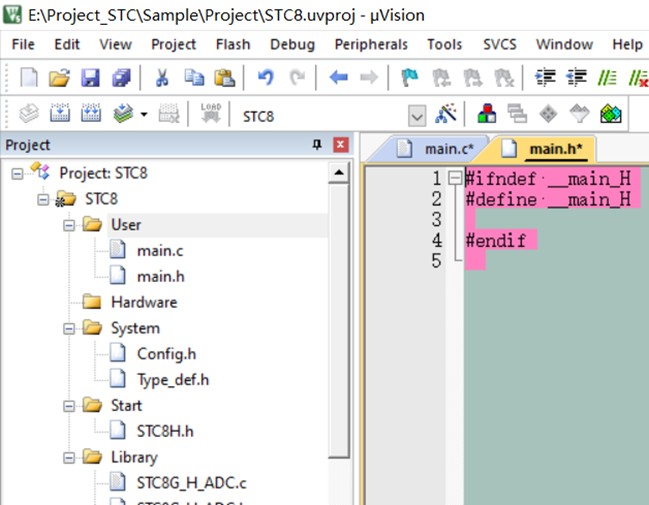Undo the last edit
649x505 pixels.
pos(266,77)
